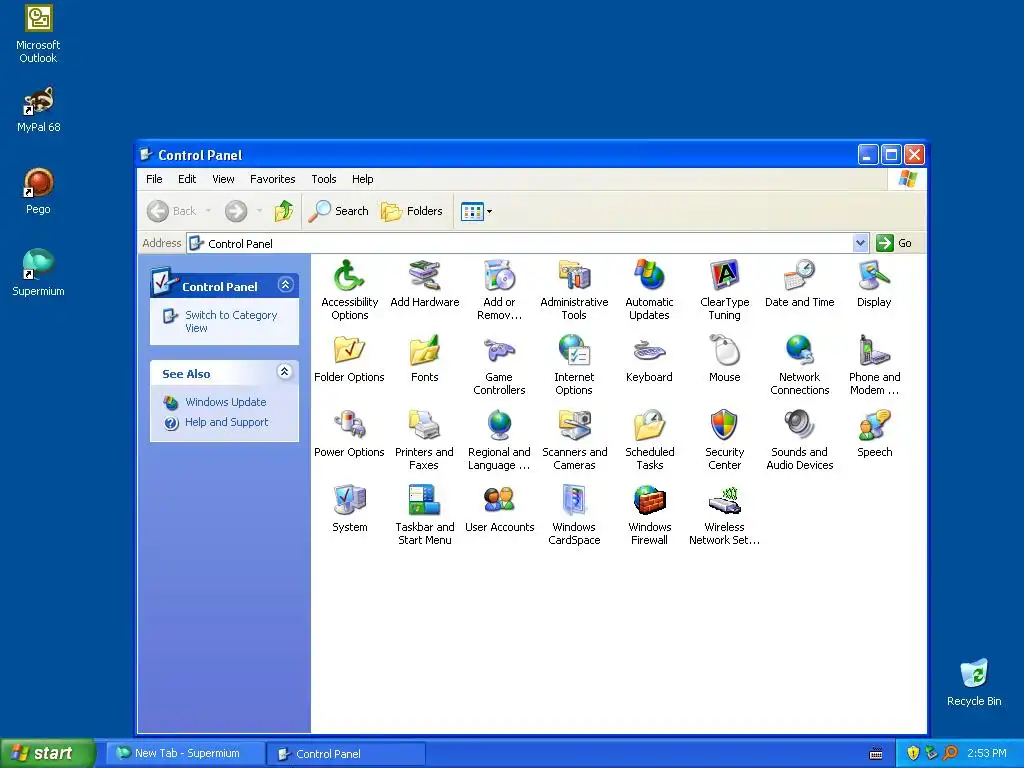The width and height of the screenshot is (1024, 768).
Task: Select Control Panel taskbar button
Action: [346, 753]
